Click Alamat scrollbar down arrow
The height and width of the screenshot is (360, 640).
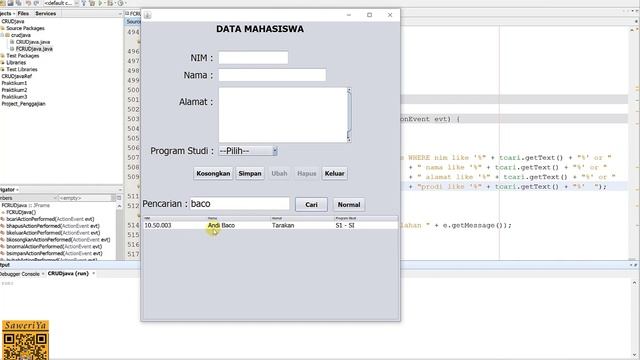click(349, 140)
